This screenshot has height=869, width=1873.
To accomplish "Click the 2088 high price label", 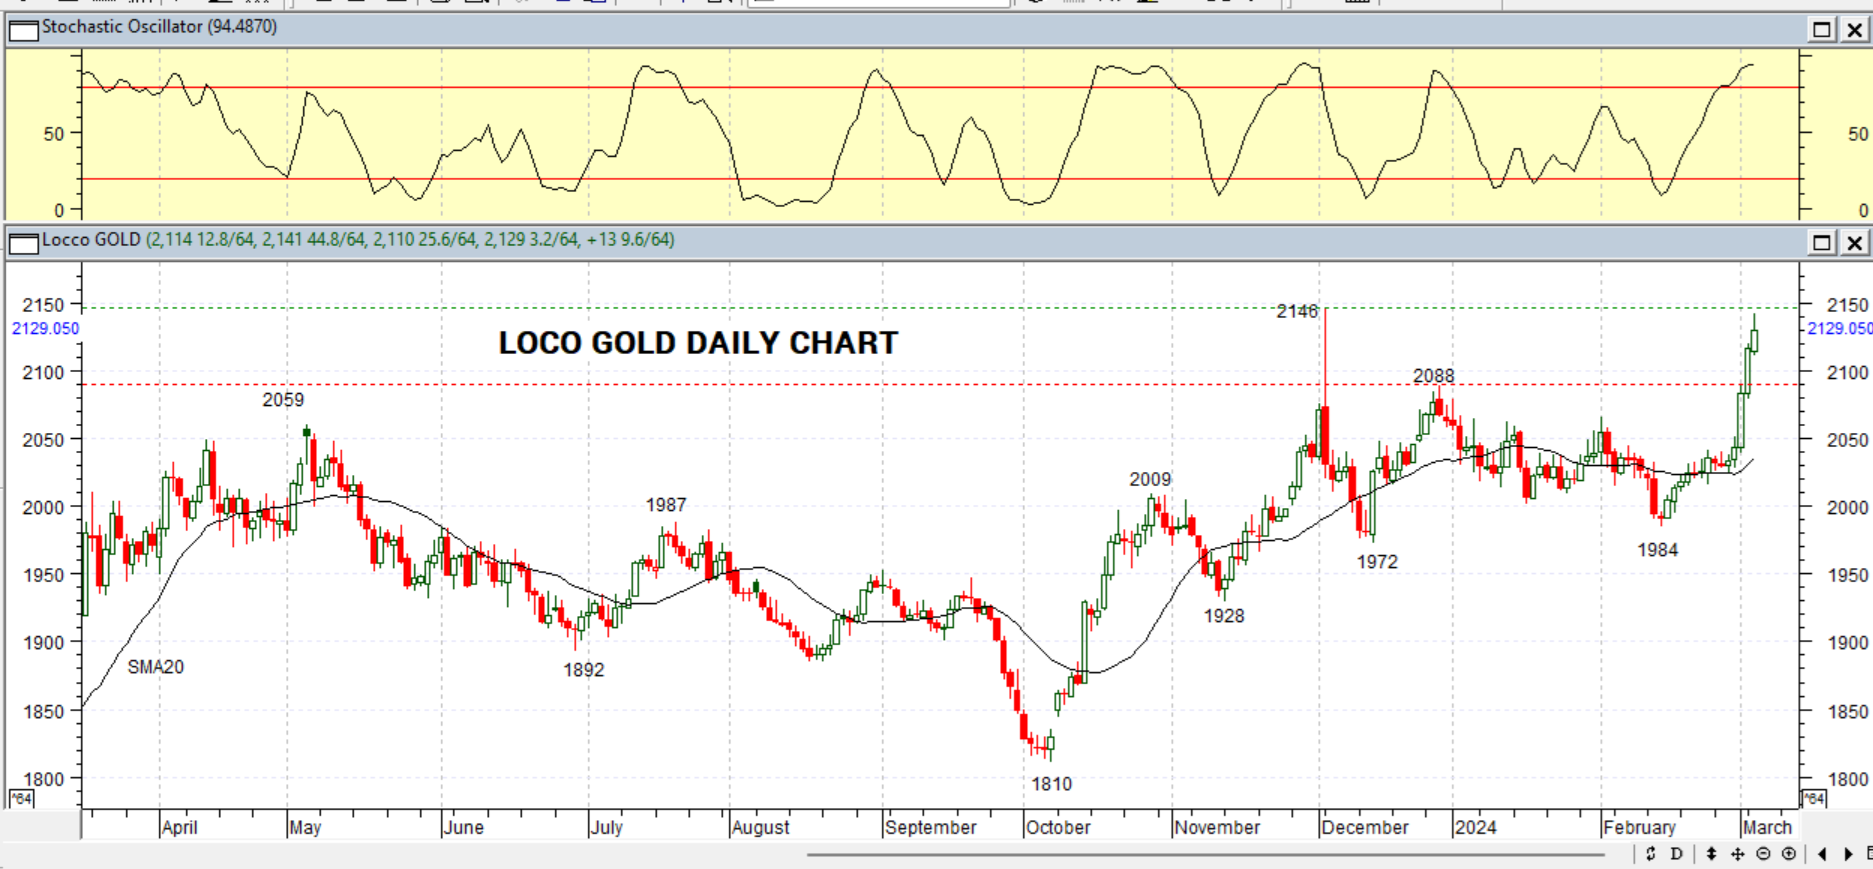I will (x=1433, y=376).
